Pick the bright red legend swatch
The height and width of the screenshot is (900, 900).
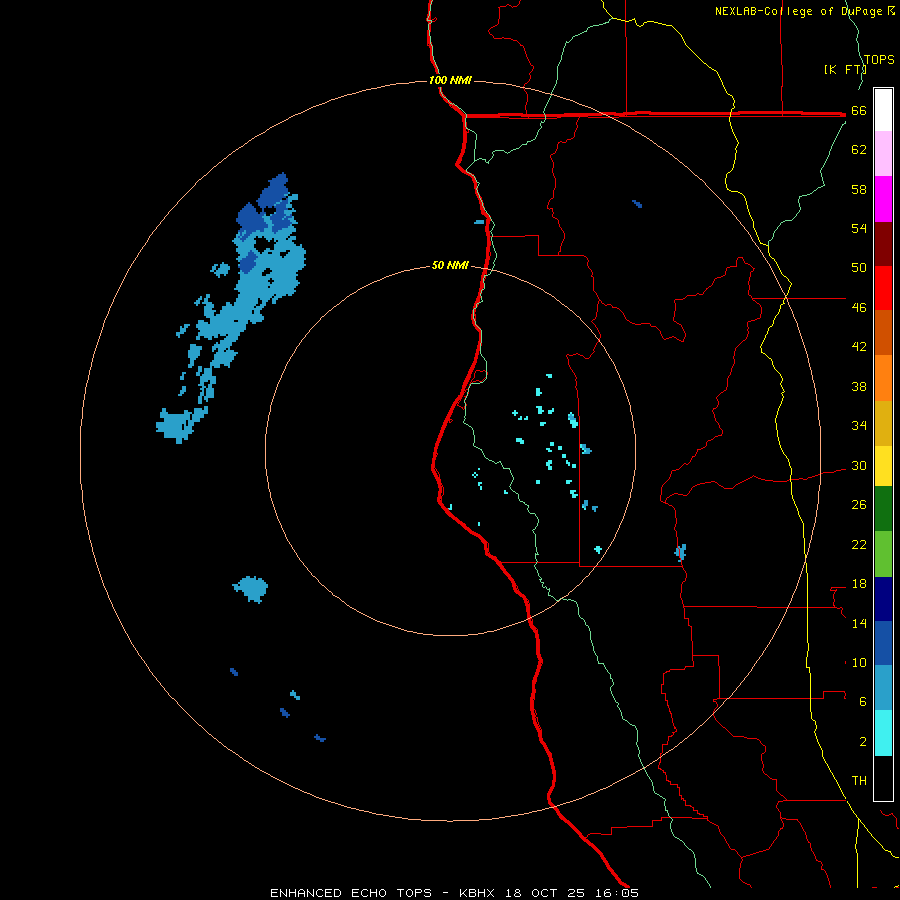pos(883,288)
